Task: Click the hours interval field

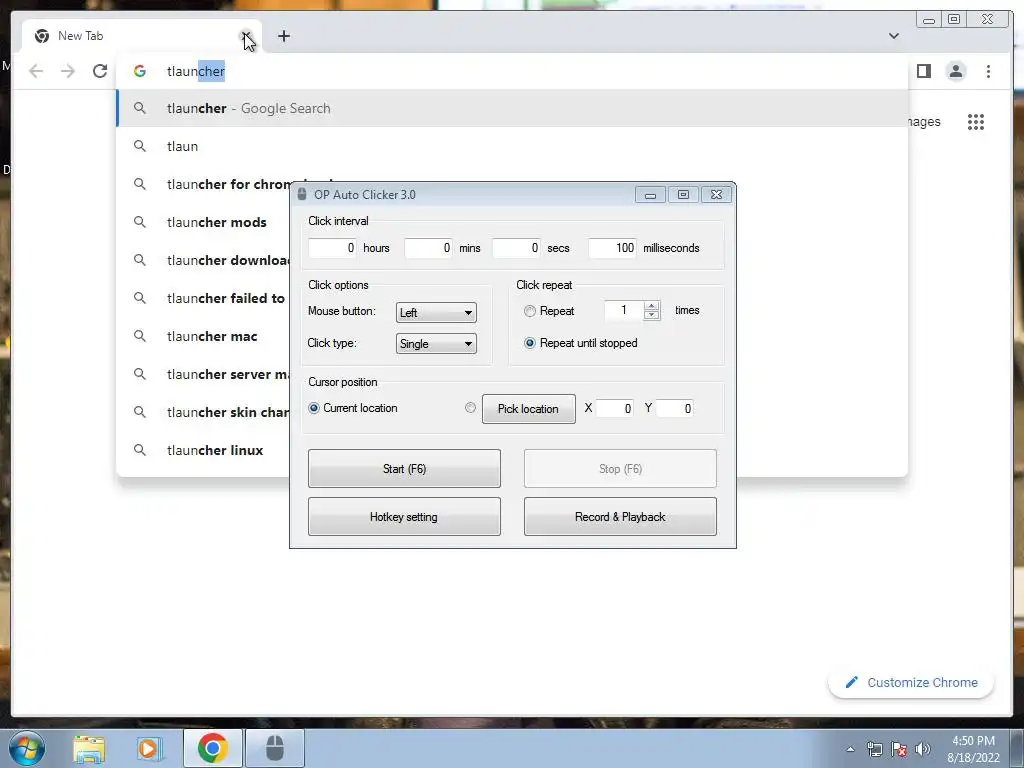Action: pos(332,248)
